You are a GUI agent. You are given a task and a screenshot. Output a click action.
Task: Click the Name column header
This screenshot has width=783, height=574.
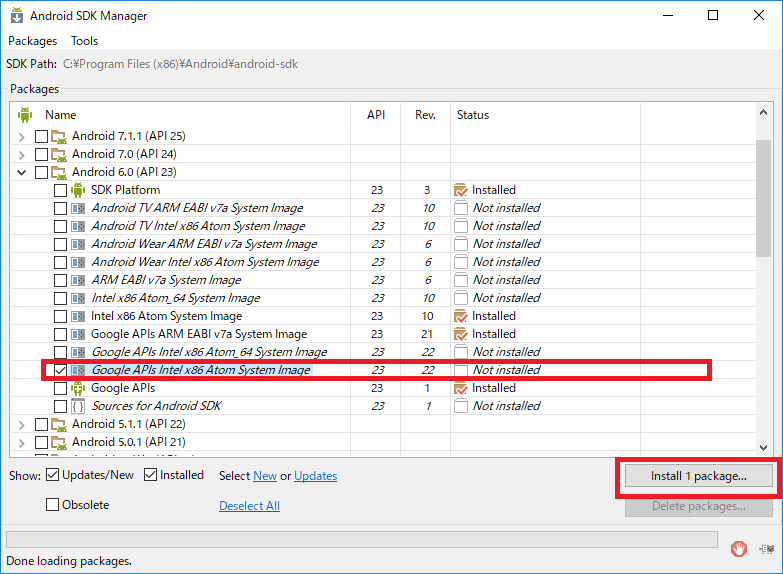[61, 115]
